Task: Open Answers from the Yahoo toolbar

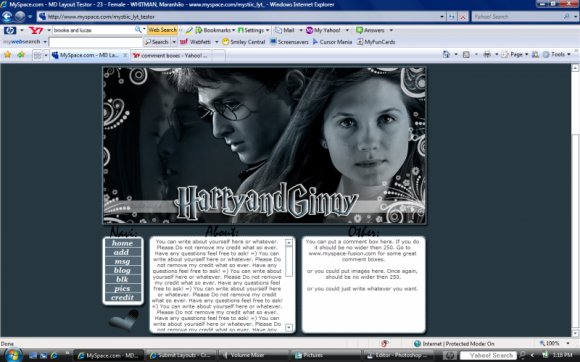Action: (371, 30)
